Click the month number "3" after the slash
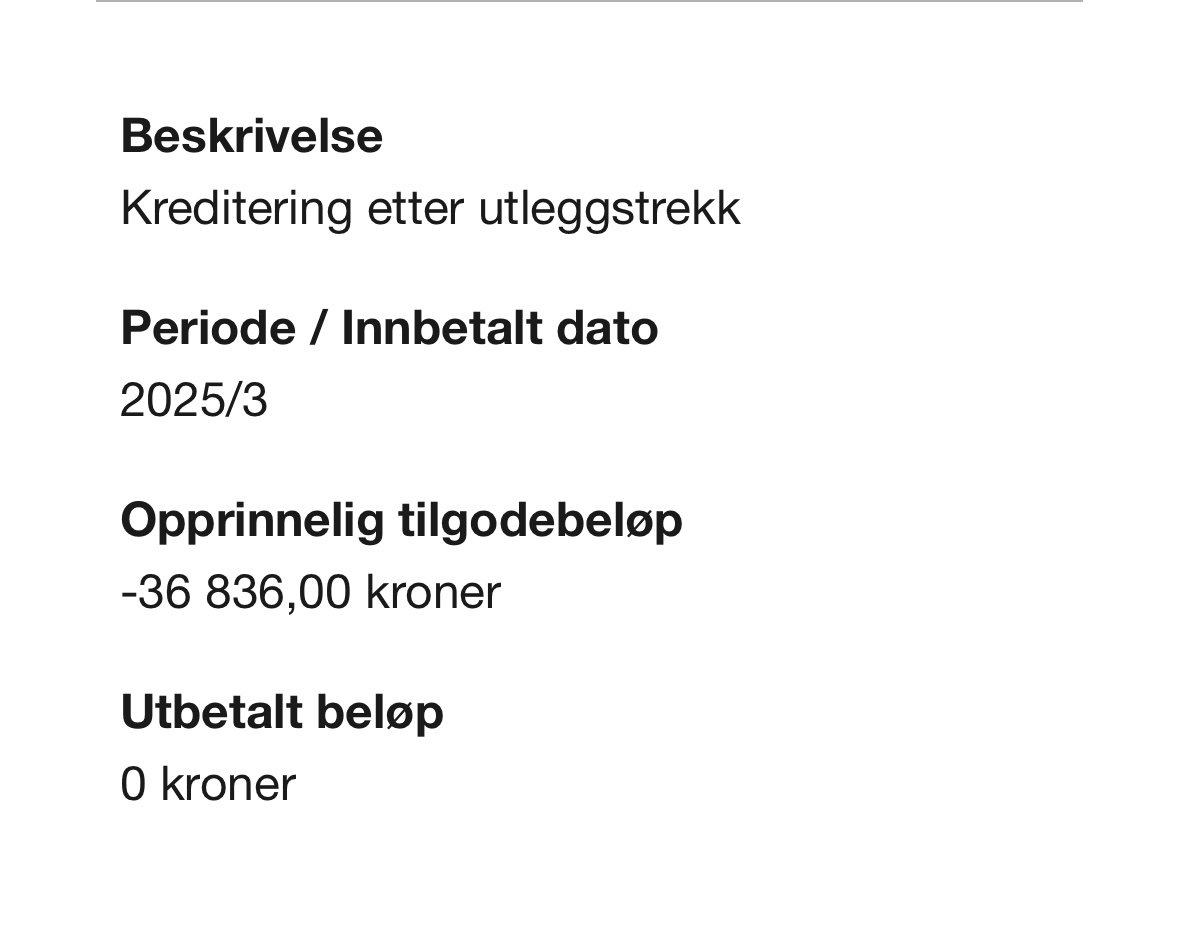This screenshot has width=1179, height=932. click(256, 402)
